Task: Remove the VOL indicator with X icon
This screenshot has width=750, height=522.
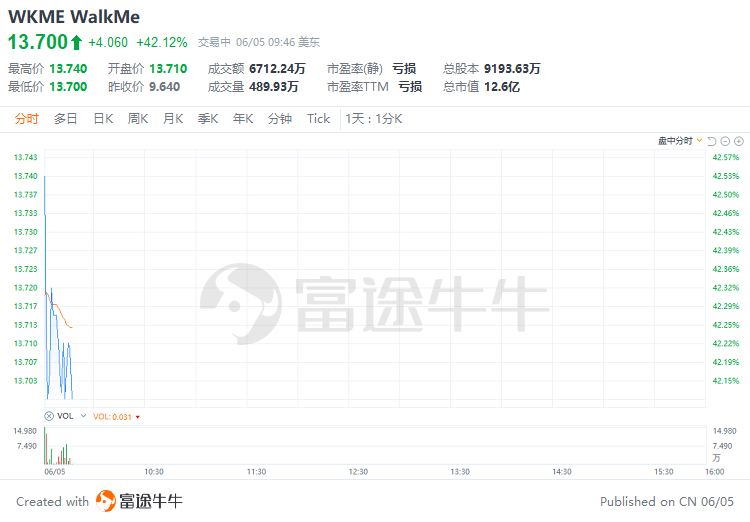Action: pos(49,415)
